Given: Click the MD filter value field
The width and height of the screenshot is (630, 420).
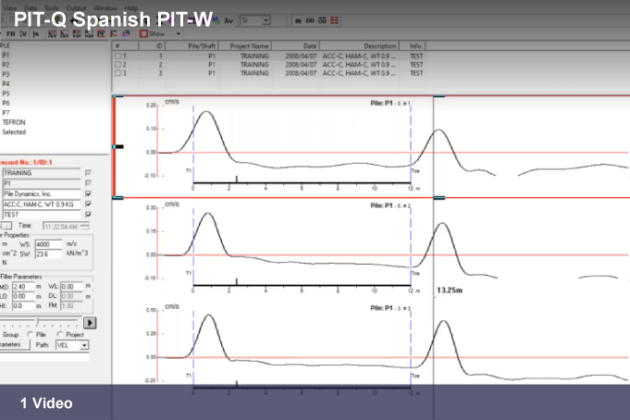Looking at the screenshot, I should (x=24, y=287).
